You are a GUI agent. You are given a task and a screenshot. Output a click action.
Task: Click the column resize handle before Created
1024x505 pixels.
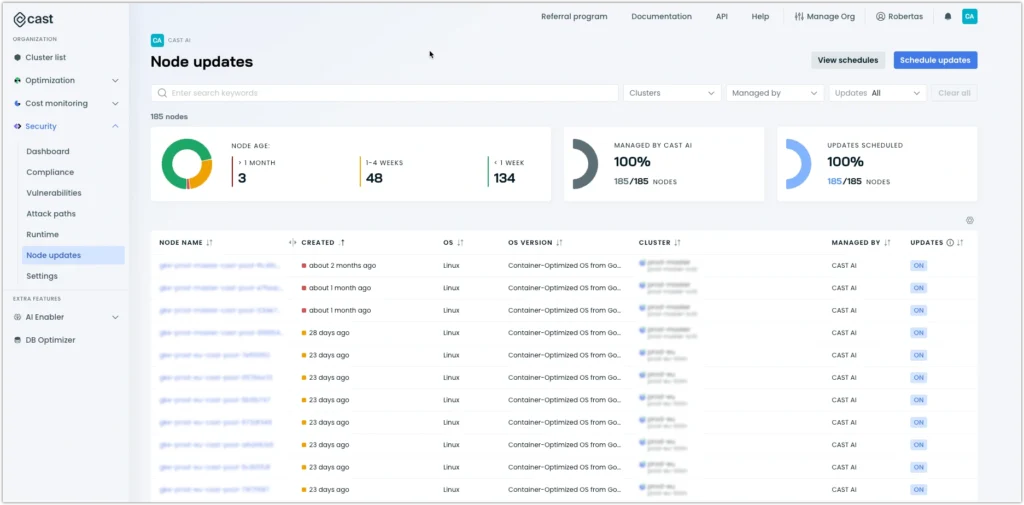292,242
